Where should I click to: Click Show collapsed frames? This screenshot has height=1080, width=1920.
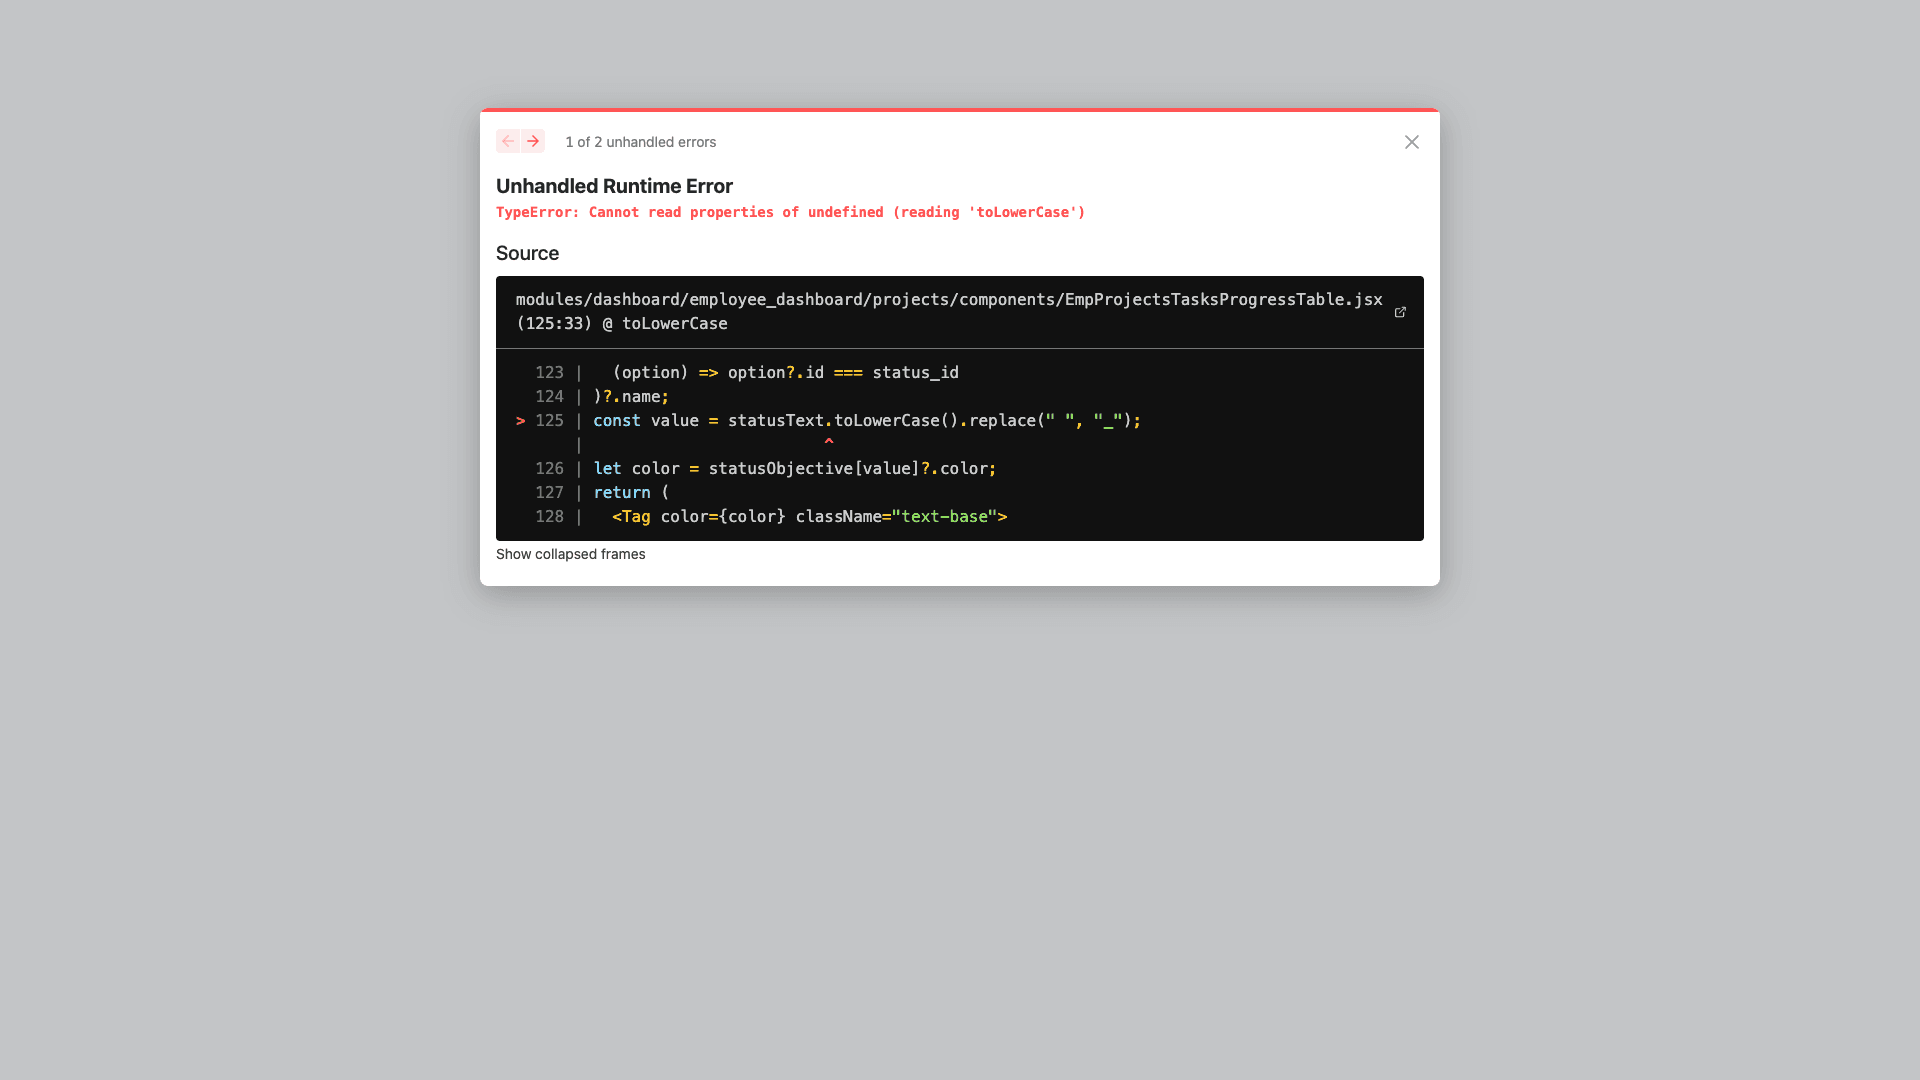(570, 554)
